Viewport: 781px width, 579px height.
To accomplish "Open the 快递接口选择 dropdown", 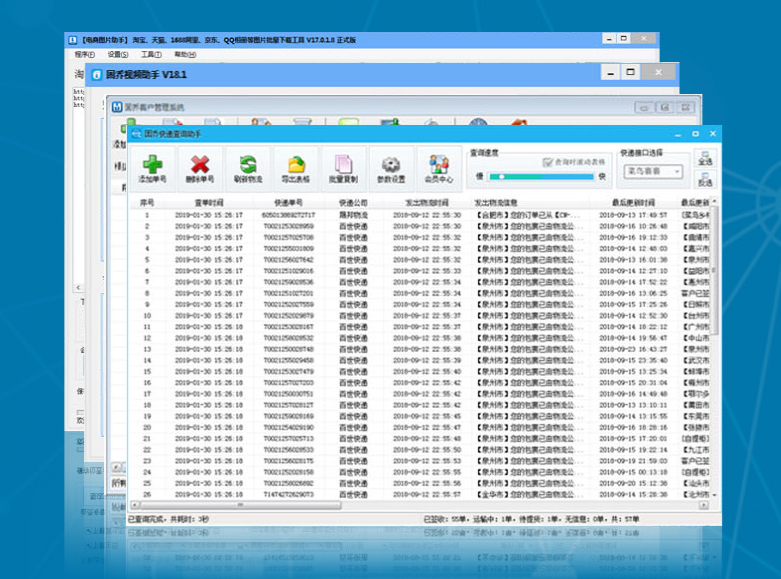I will tap(653, 171).
